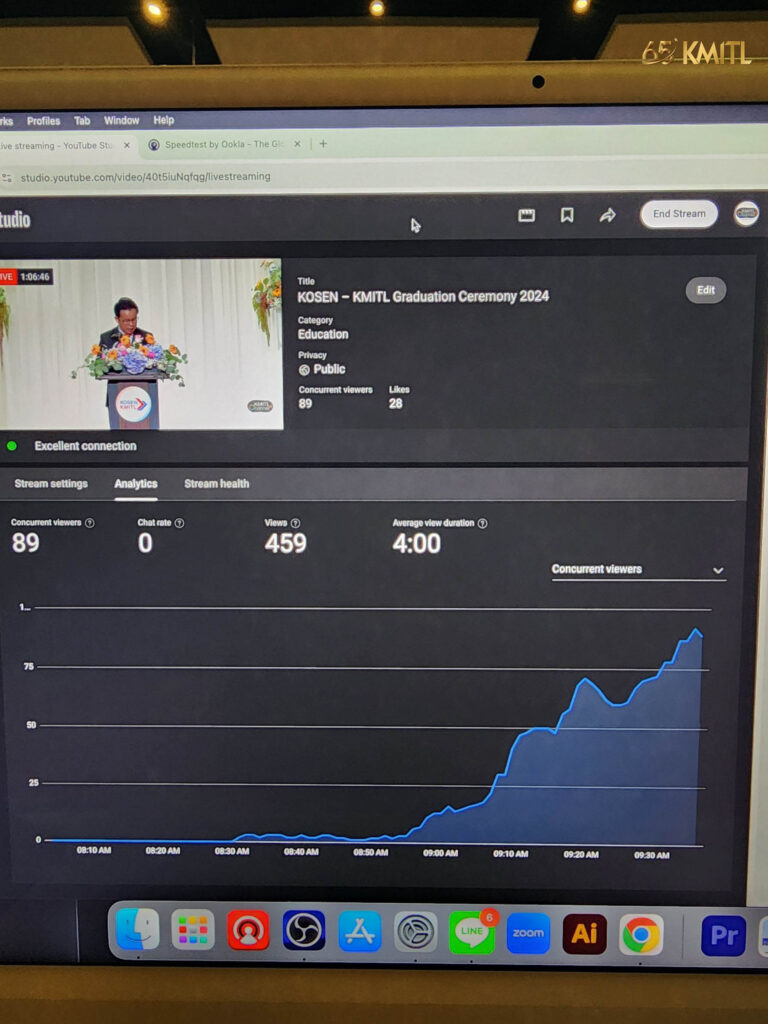This screenshot has height=1024, width=768.
Task: Select the Analytics tab
Action: (x=136, y=484)
